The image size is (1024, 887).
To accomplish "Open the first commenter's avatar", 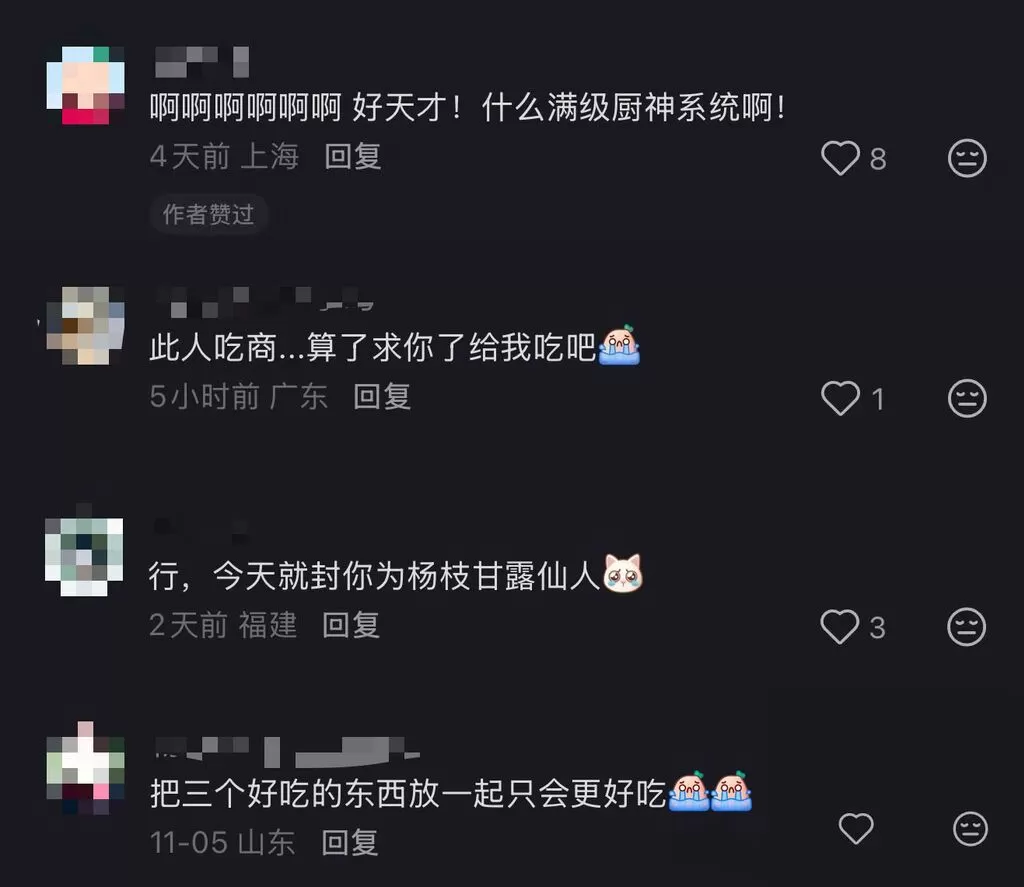I will pos(86,85).
